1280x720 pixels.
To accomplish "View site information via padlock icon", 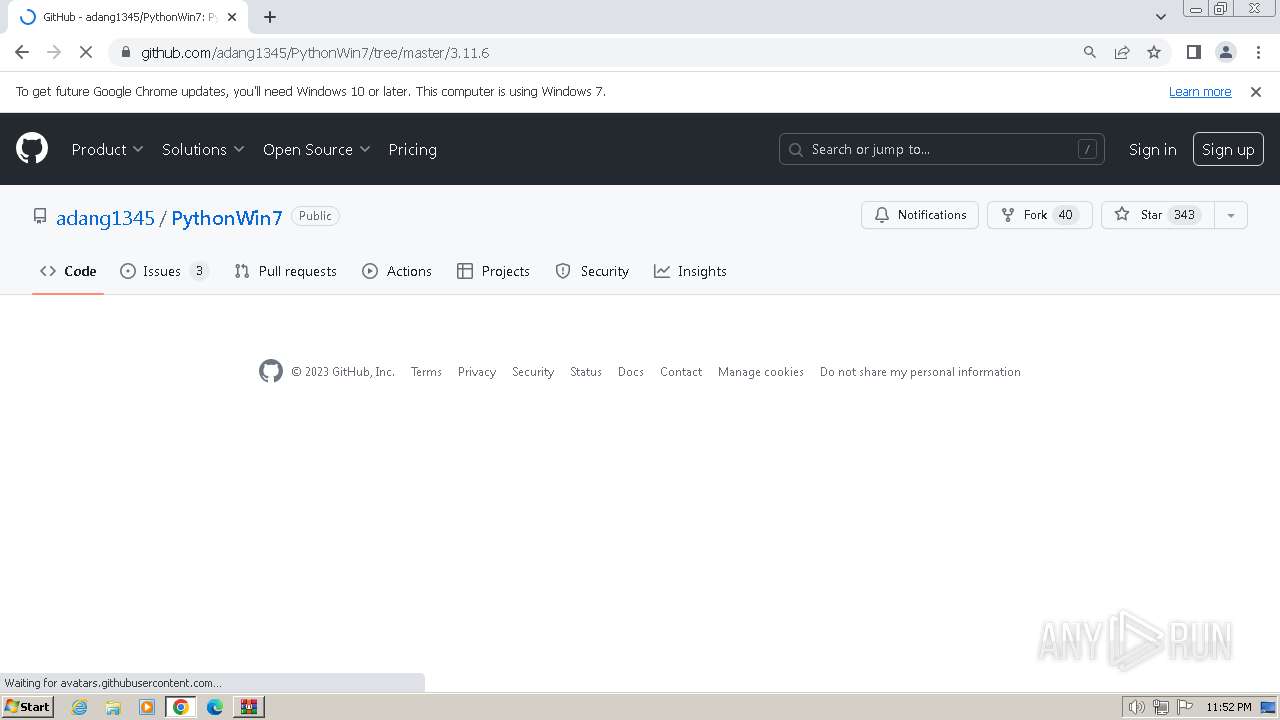I will point(125,52).
